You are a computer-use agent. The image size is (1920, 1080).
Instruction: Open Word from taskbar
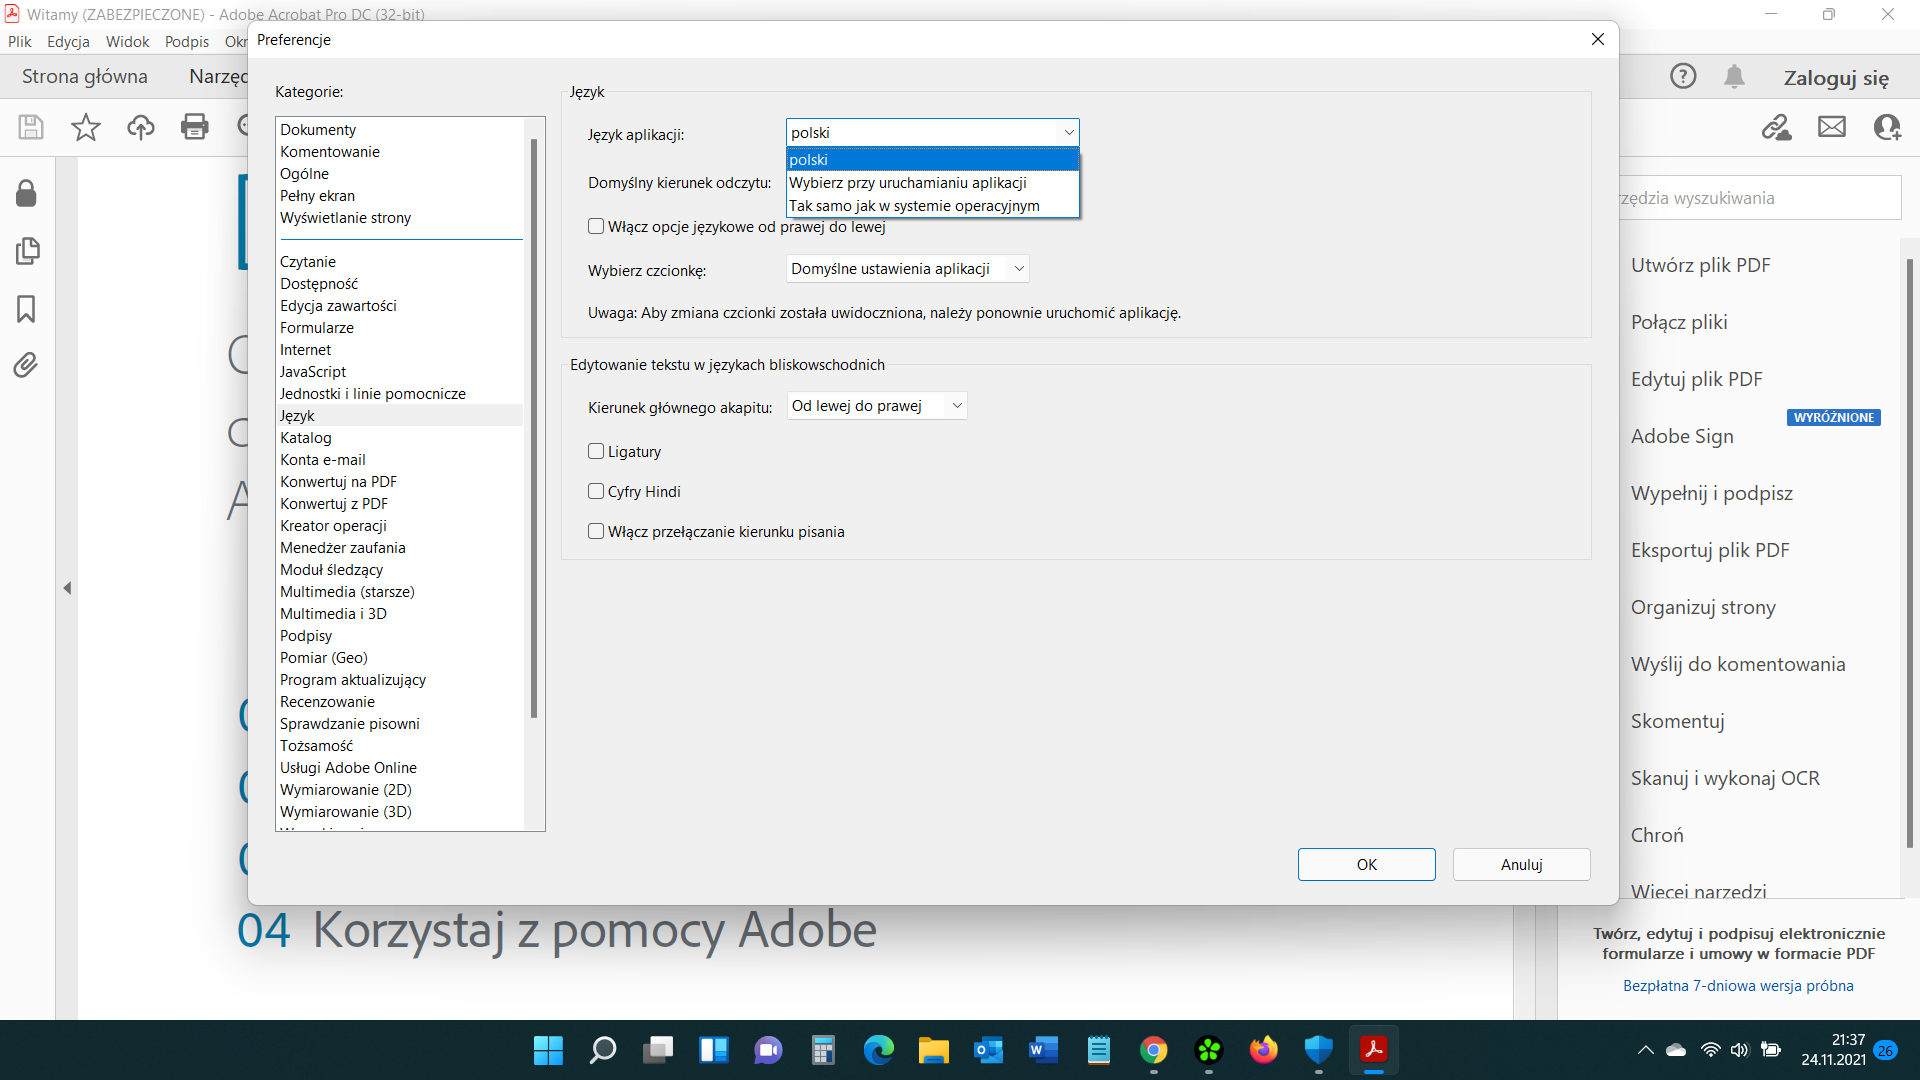point(1044,1050)
